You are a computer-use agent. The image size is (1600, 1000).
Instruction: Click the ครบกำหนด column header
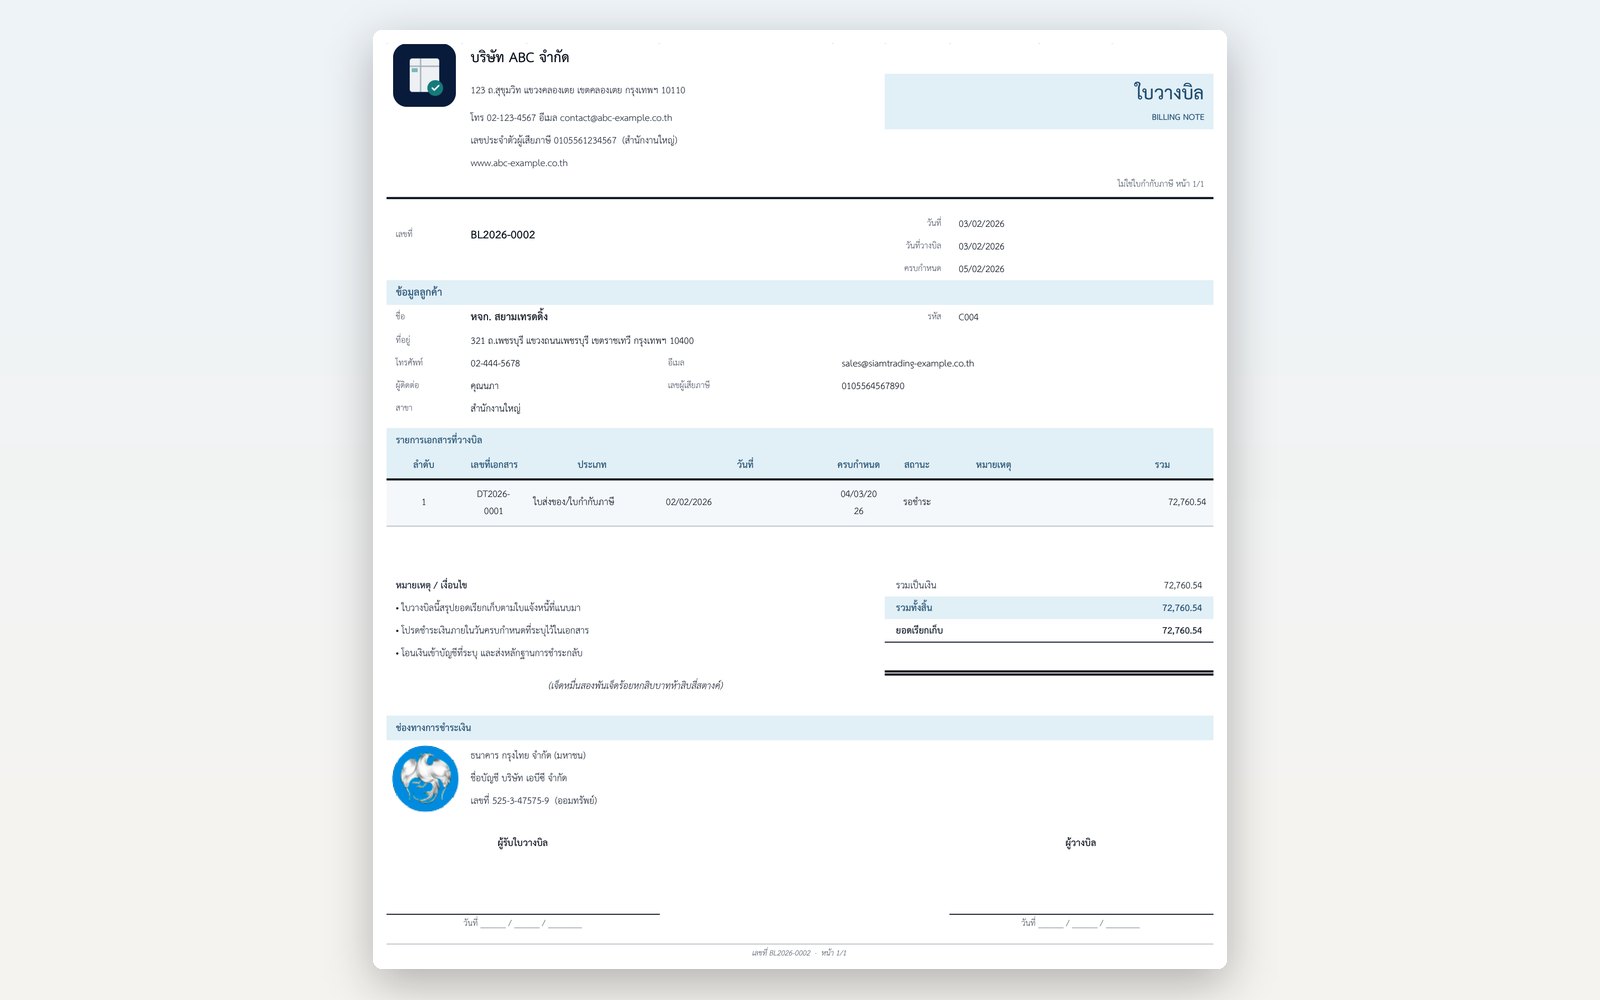(858, 465)
